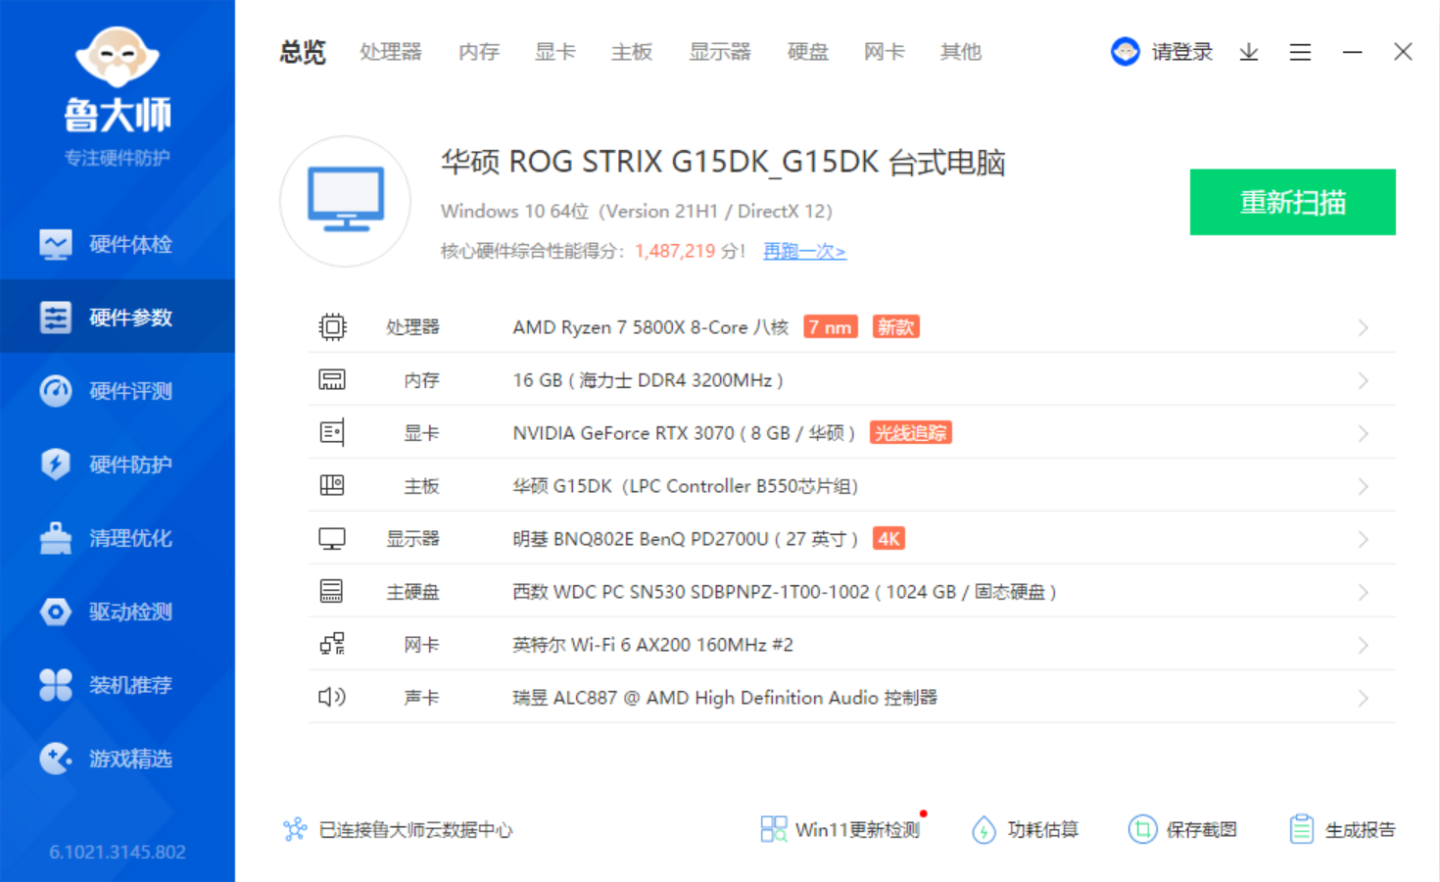Click the network card icon
The image size is (1440, 882).
[332, 645]
